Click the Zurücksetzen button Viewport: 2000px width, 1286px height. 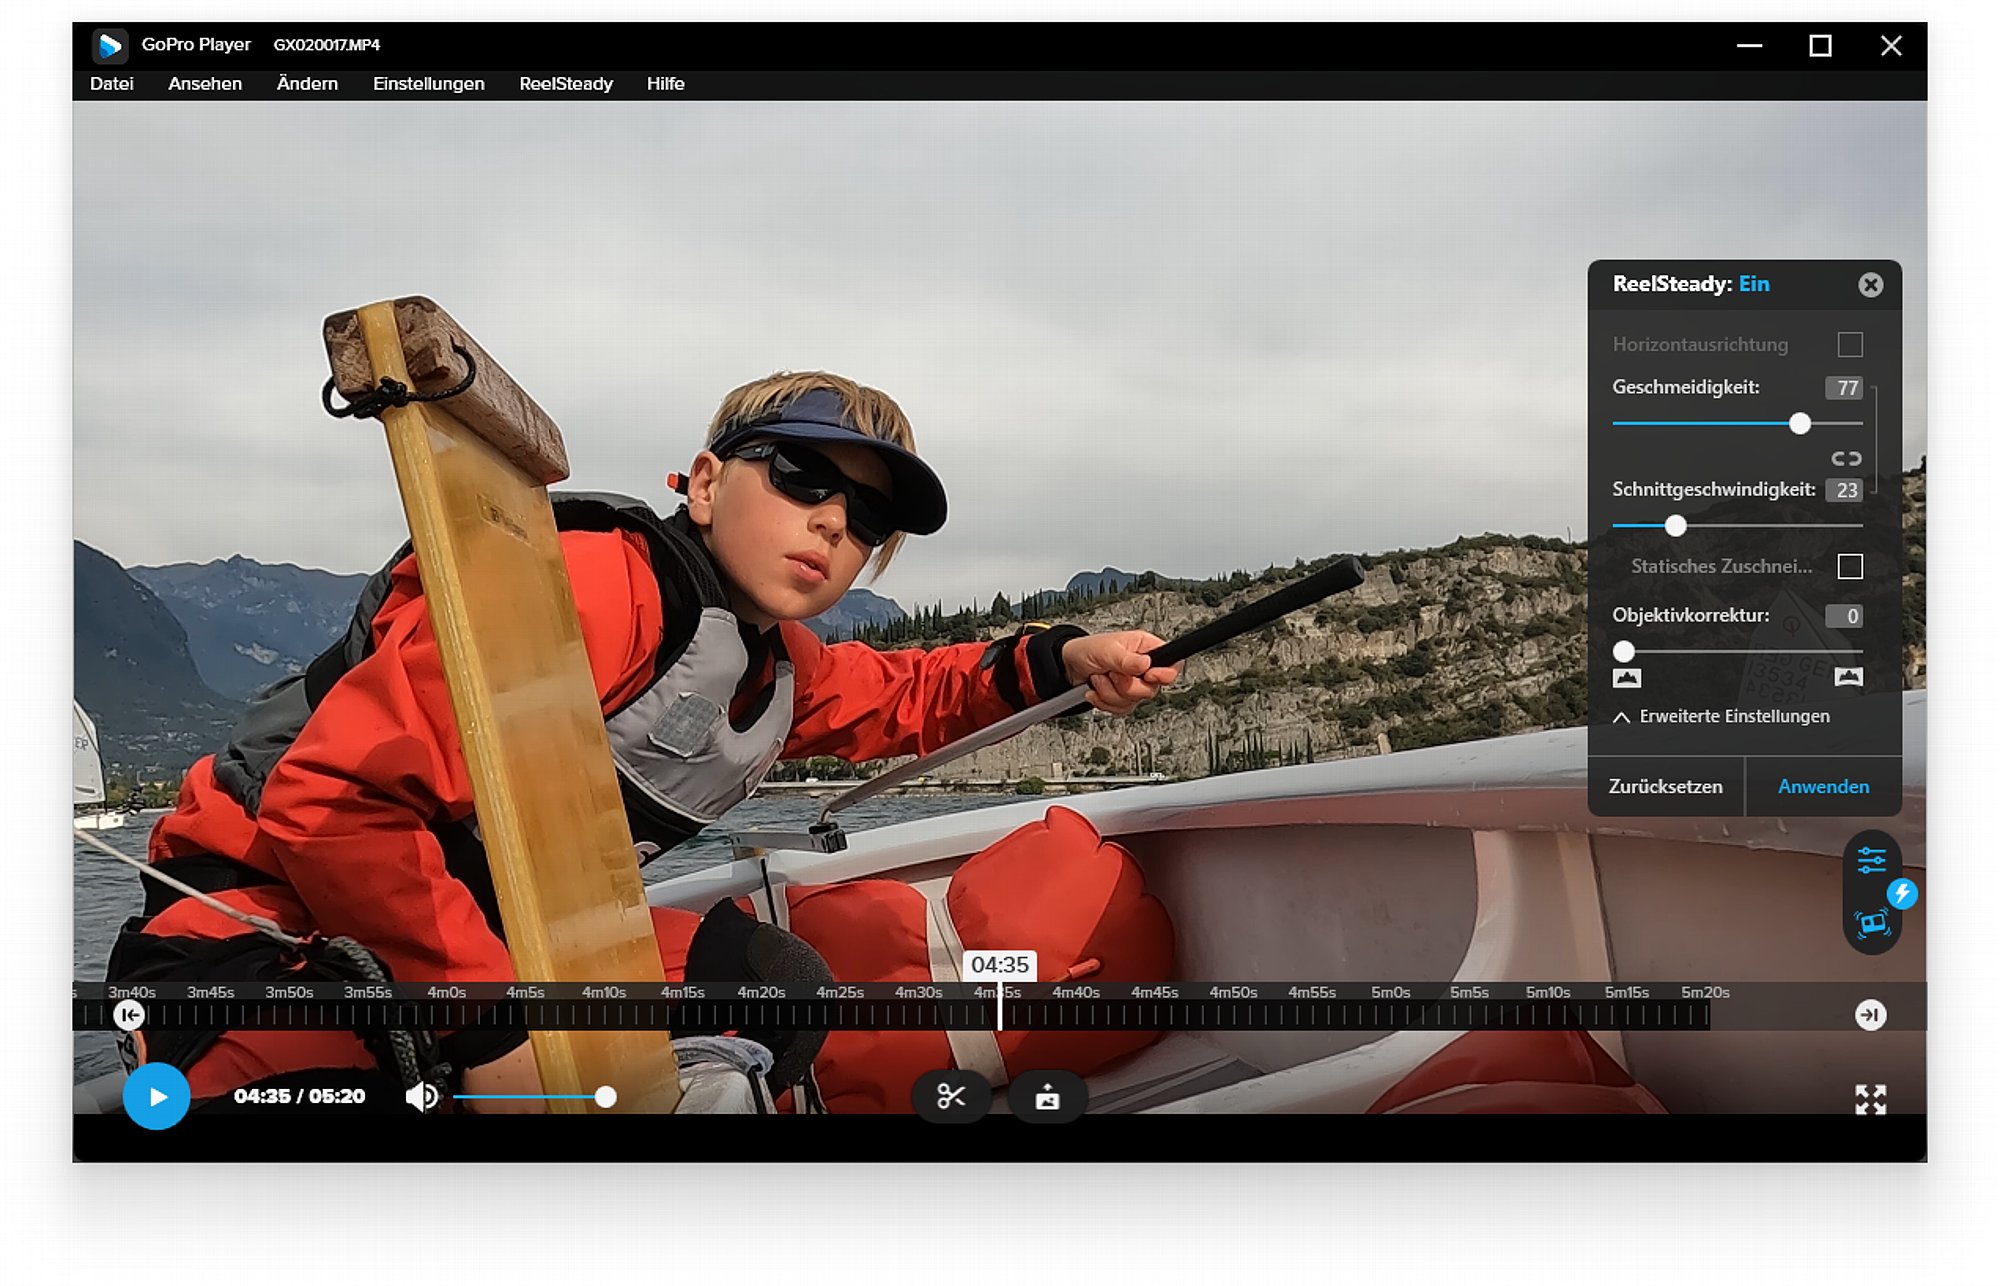click(x=1665, y=786)
